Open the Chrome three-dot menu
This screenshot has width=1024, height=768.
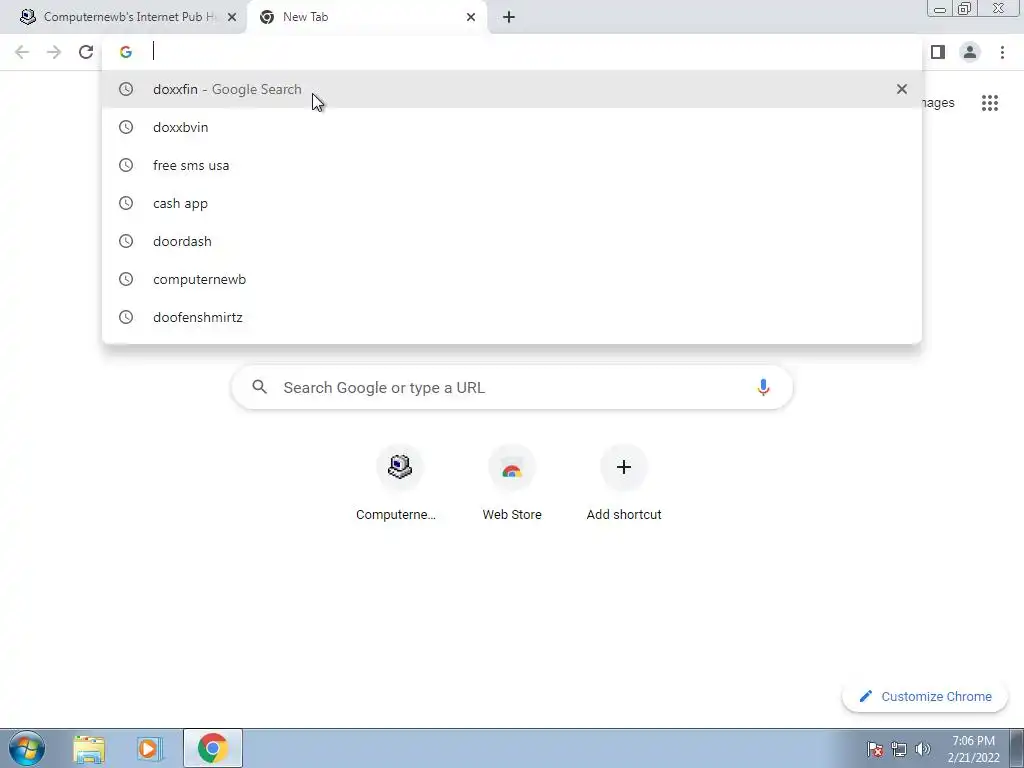click(1002, 52)
